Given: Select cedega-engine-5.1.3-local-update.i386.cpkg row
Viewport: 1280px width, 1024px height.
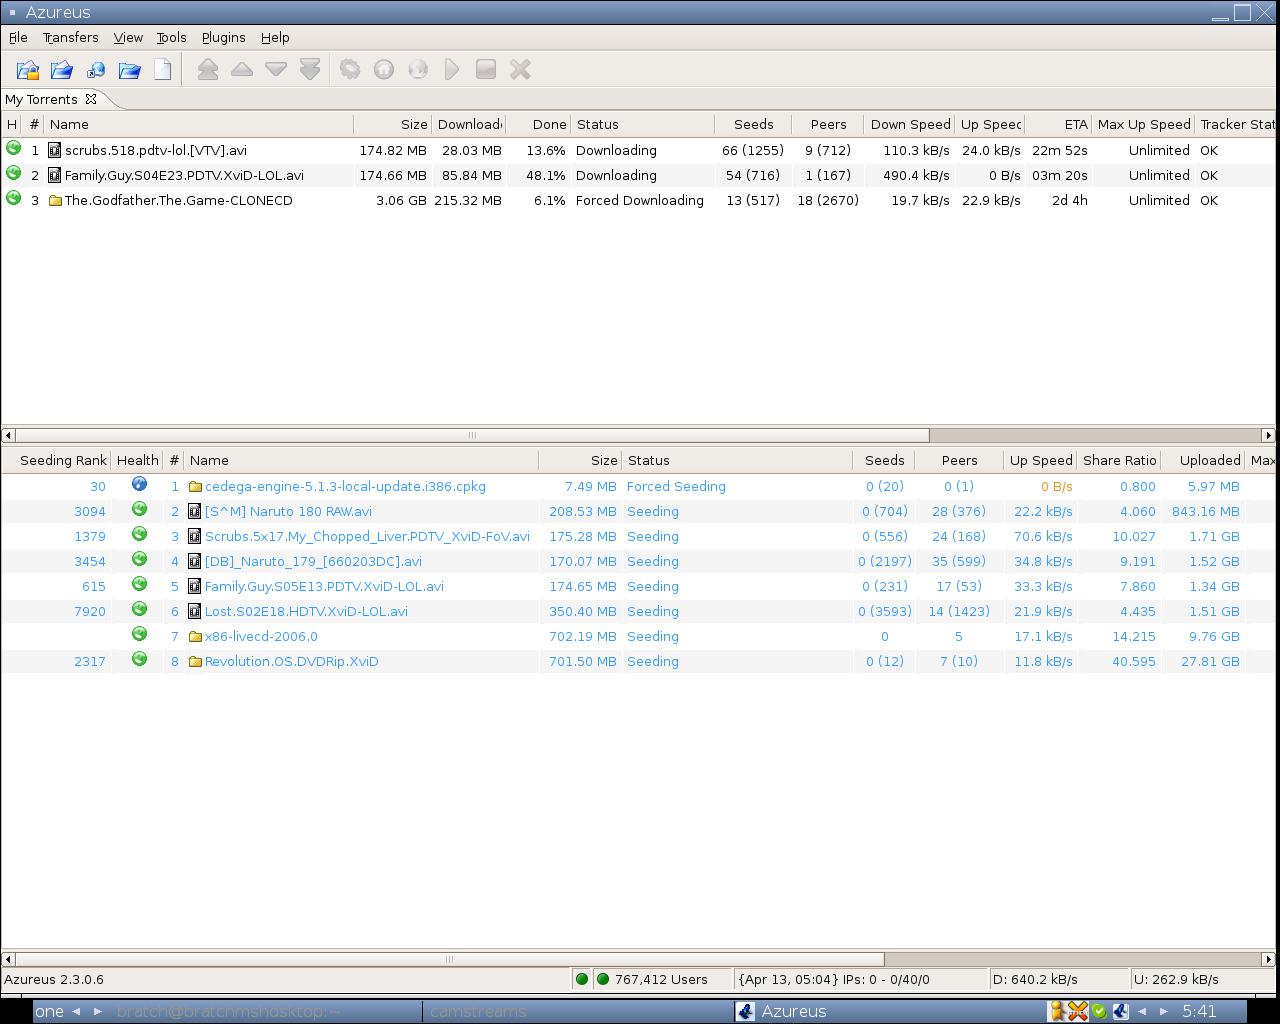Looking at the screenshot, I should [638, 486].
